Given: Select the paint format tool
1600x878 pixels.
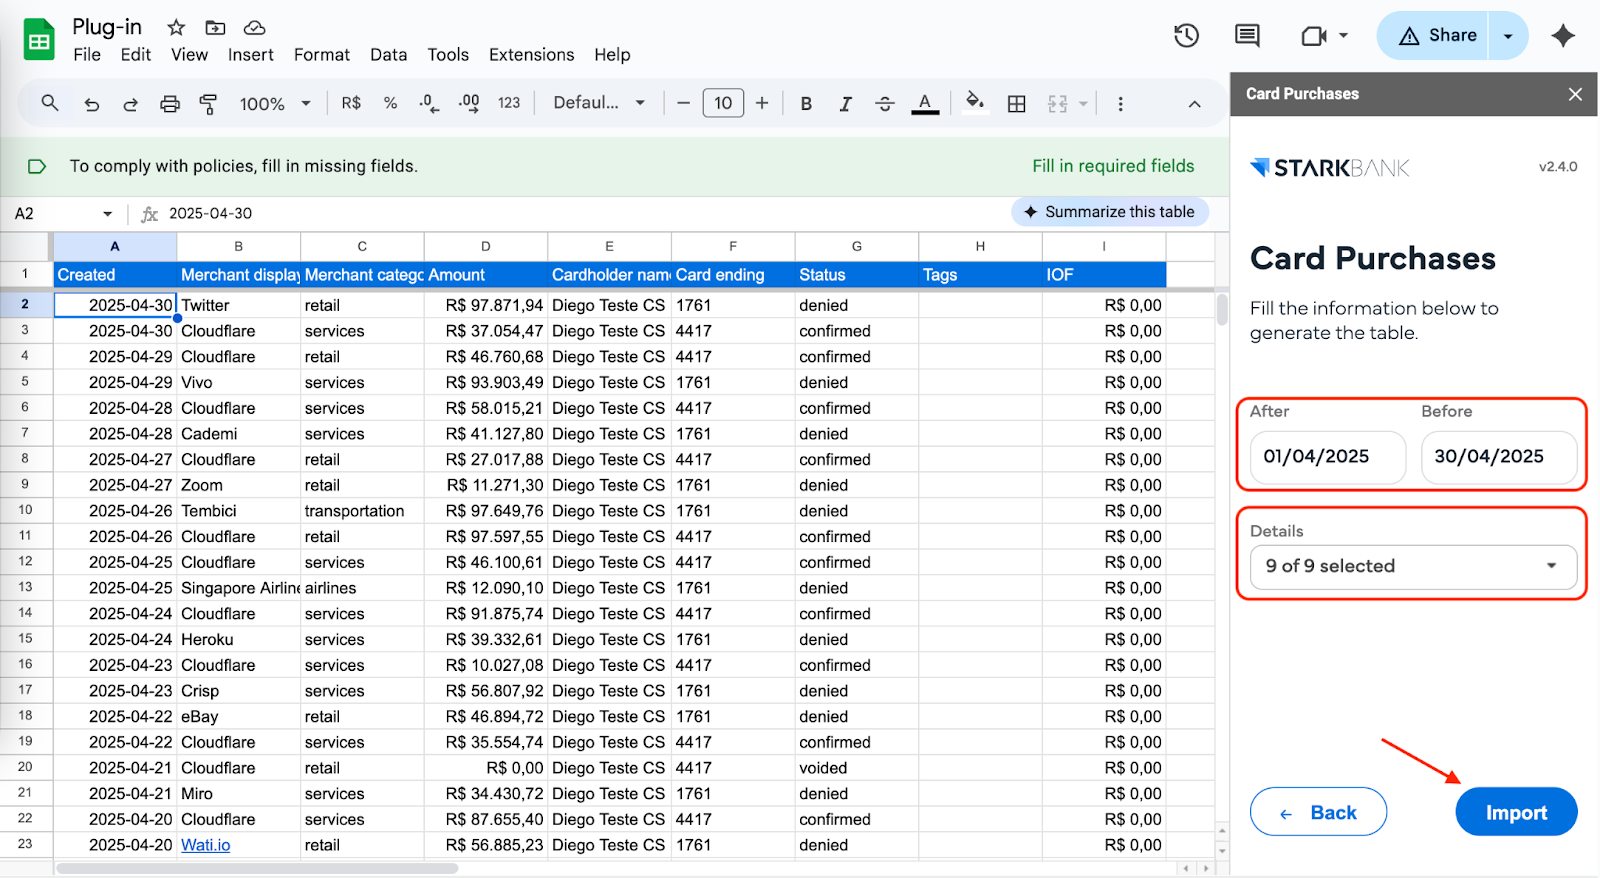Looking at the screenshot, I should click(x=208, y=104).
